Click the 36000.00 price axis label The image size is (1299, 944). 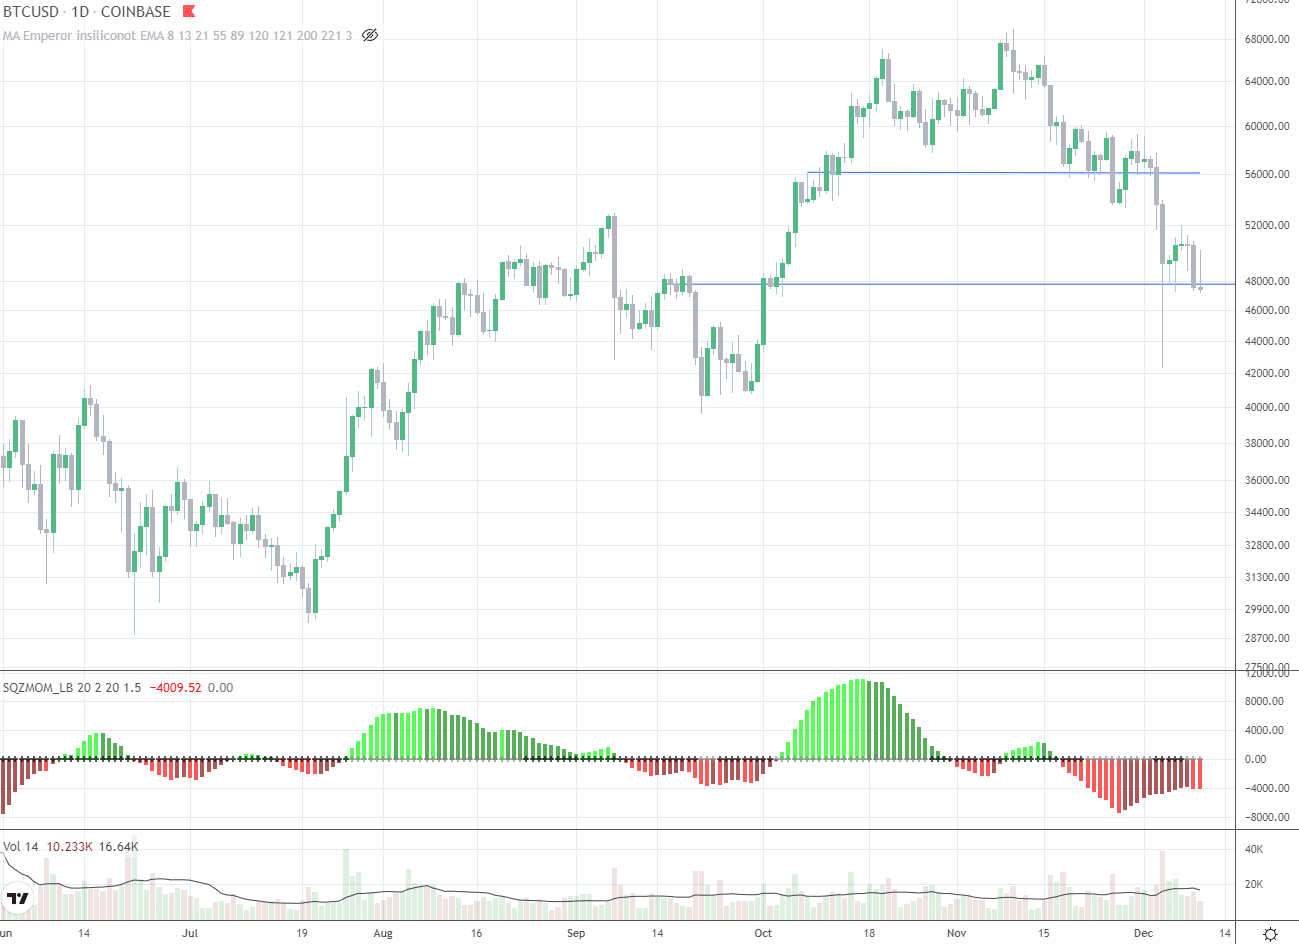1267,481
